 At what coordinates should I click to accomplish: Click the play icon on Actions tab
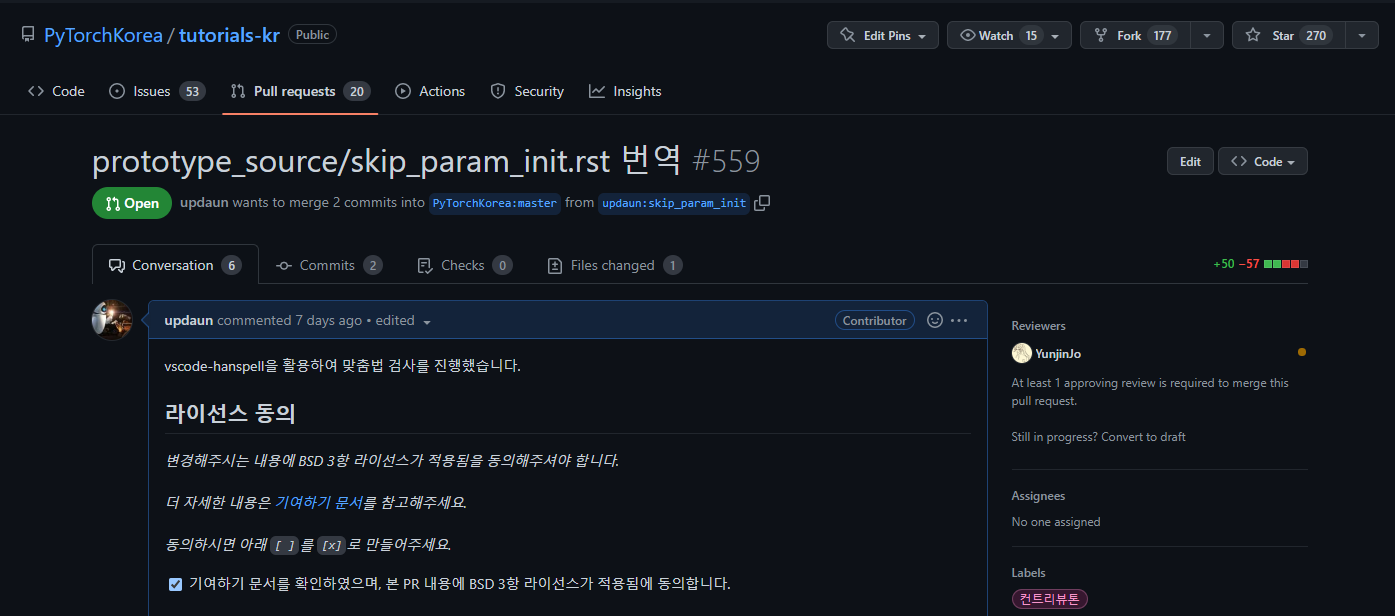coord(403,91)
